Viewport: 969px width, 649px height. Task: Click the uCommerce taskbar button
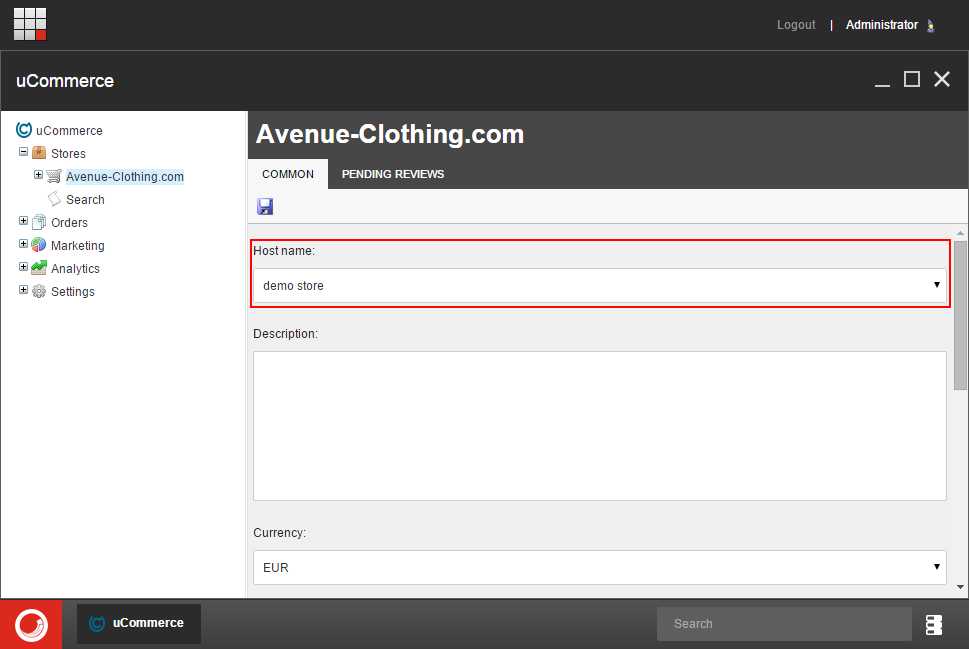tap(139, 624)
